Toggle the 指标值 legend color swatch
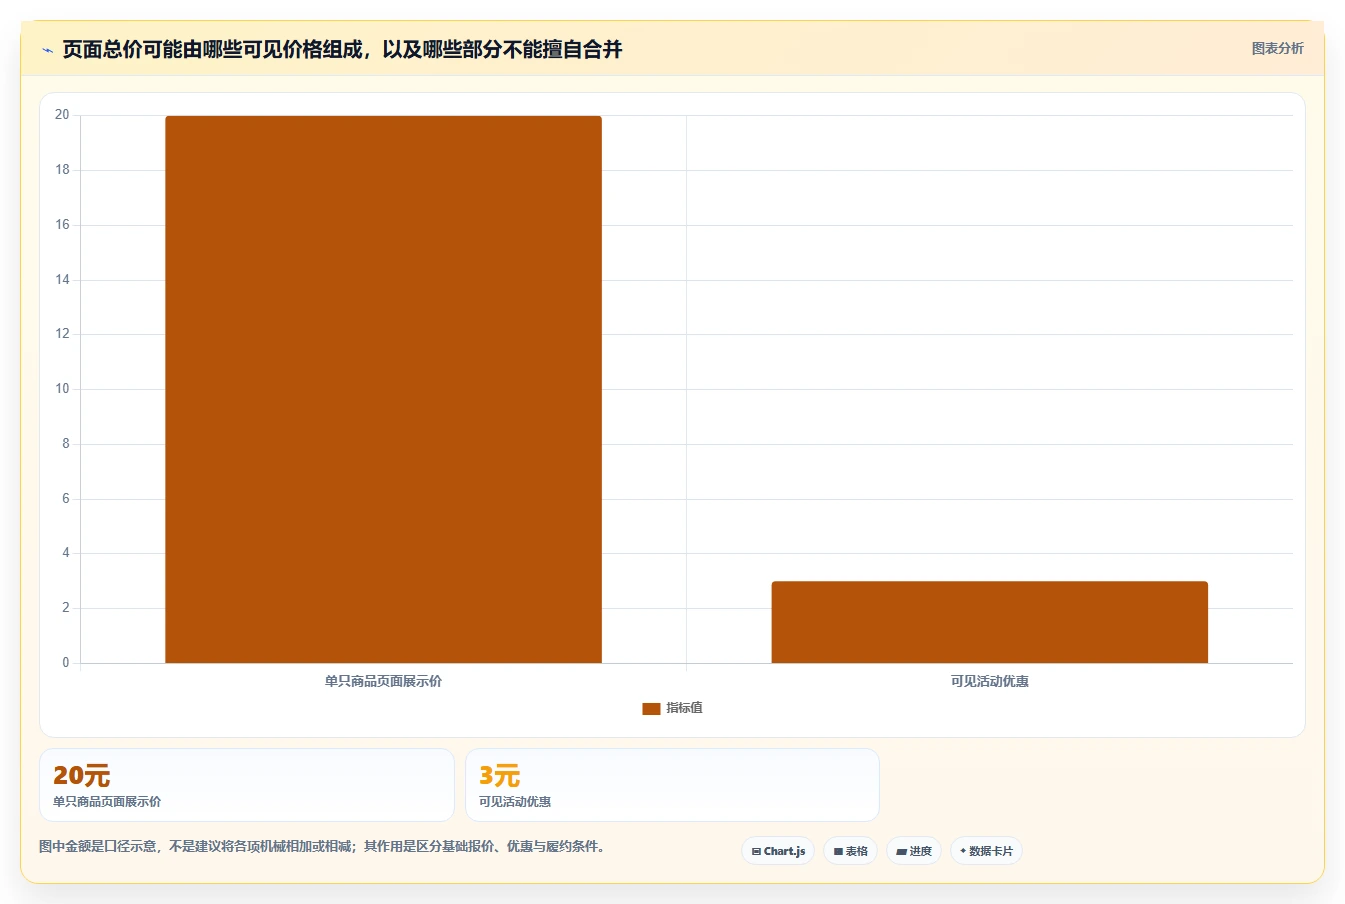The width and height of the screenshot is (1345, 904). point(651,708)
